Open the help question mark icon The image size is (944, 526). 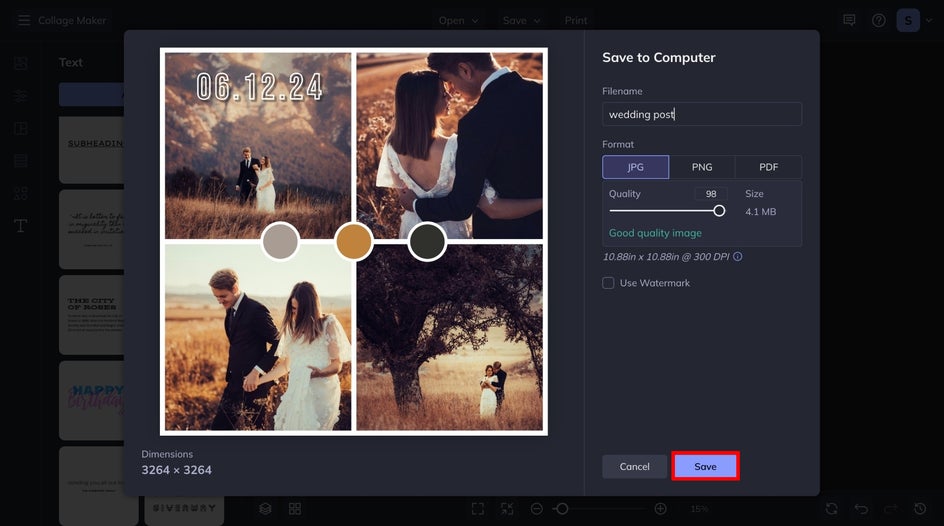tap(878, 20)
